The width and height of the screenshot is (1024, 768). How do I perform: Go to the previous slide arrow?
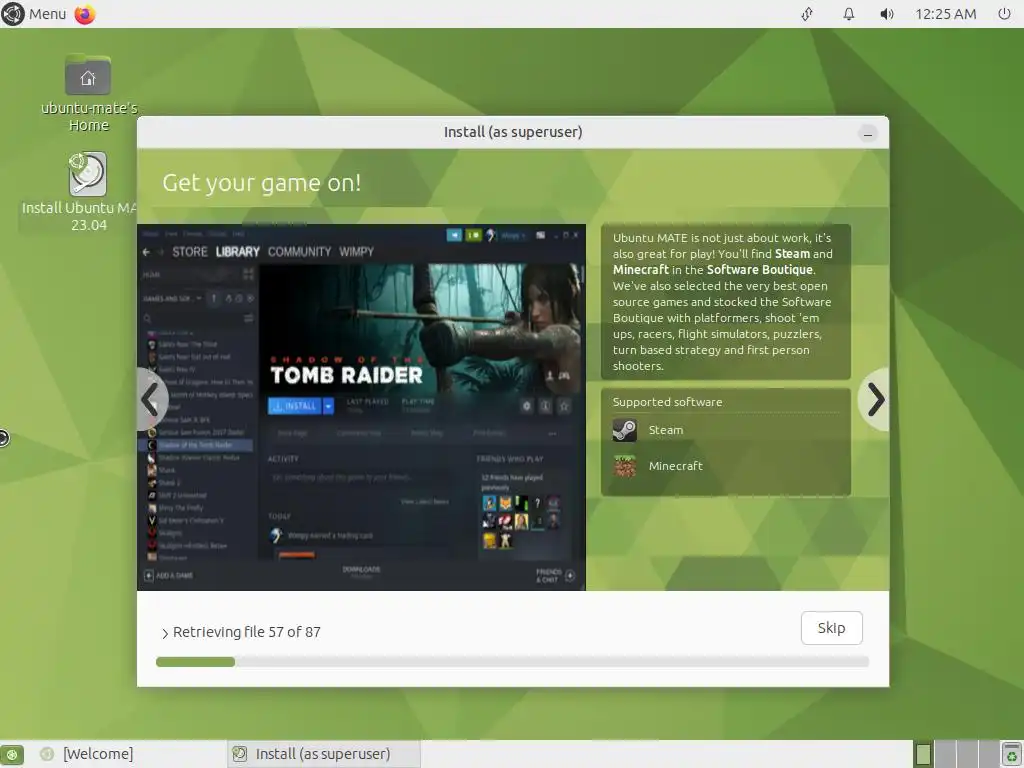pos(151,399)
